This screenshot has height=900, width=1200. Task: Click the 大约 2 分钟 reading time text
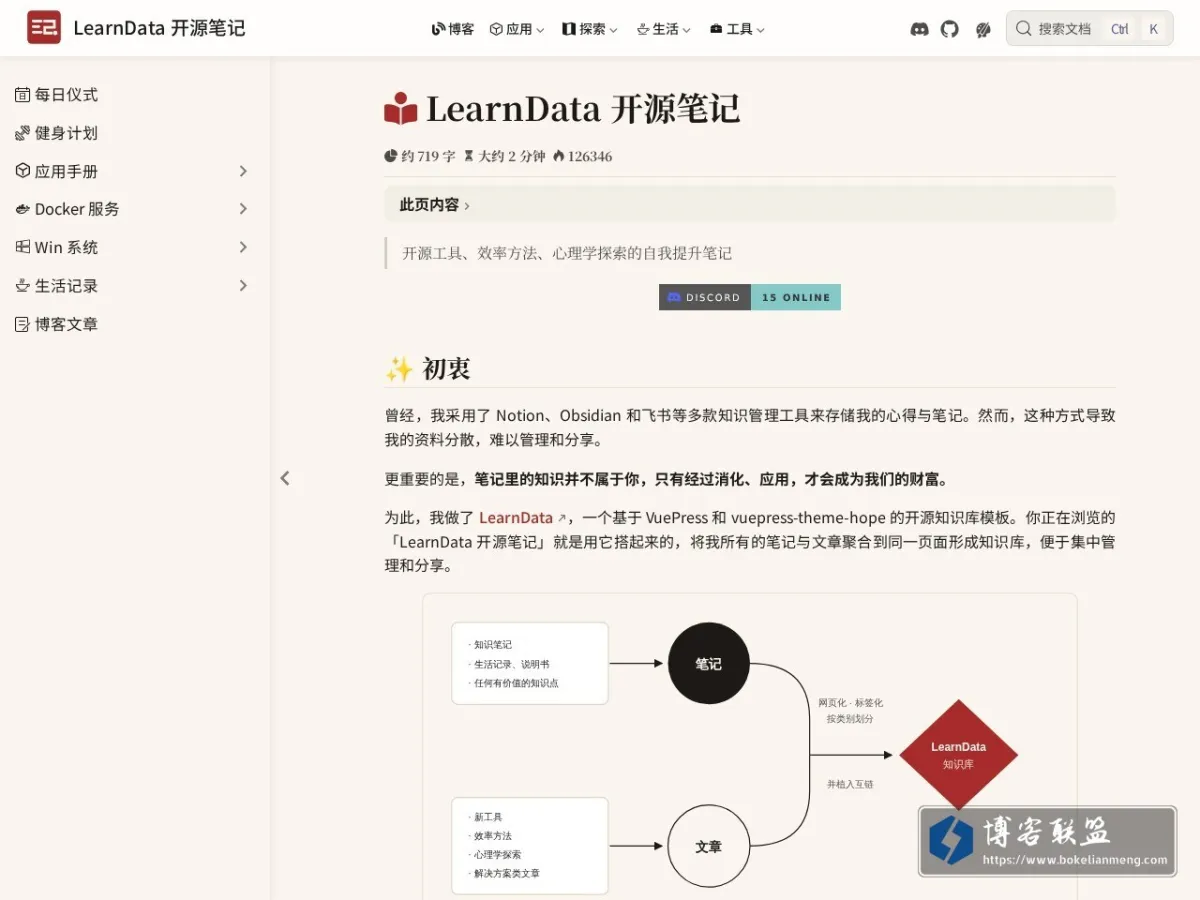click(x=512, y=156)
